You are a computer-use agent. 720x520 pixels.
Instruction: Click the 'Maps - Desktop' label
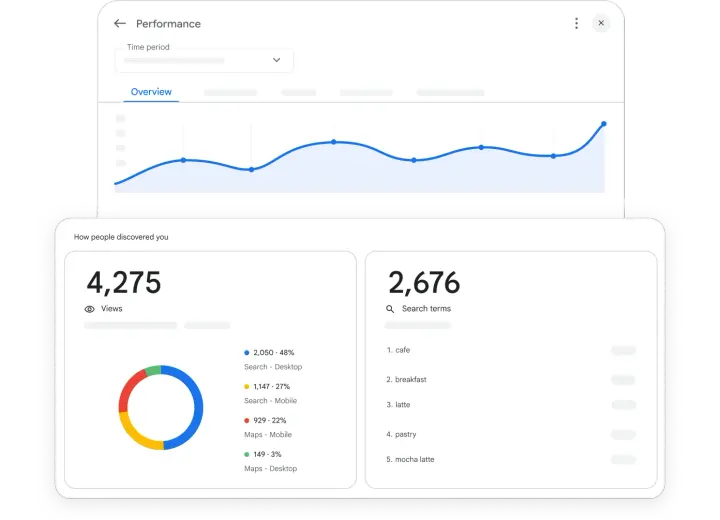270,469
